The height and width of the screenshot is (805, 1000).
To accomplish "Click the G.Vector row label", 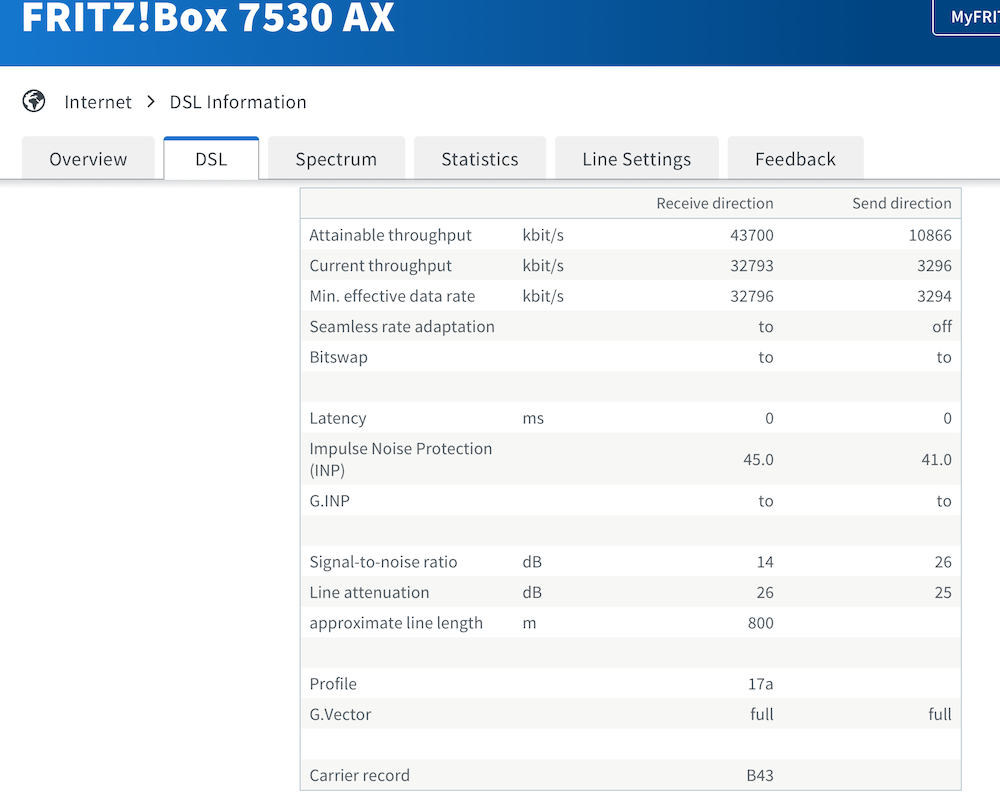I will 340,714.
